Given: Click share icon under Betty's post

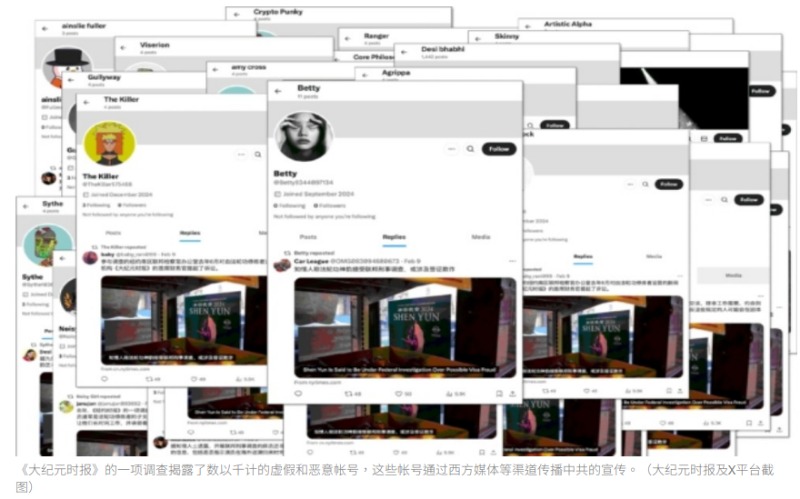Looking at the screenshot, I should pos(512,393).
